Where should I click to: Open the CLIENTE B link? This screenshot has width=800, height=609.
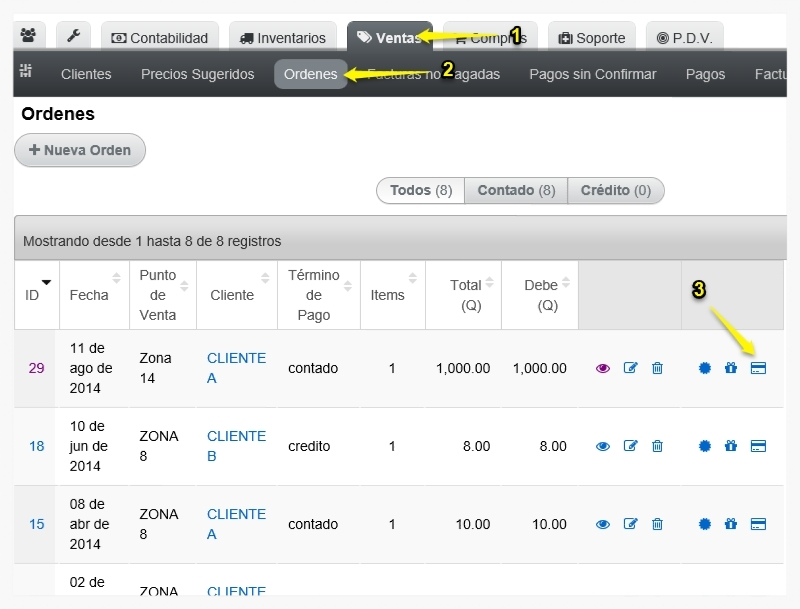236,446
